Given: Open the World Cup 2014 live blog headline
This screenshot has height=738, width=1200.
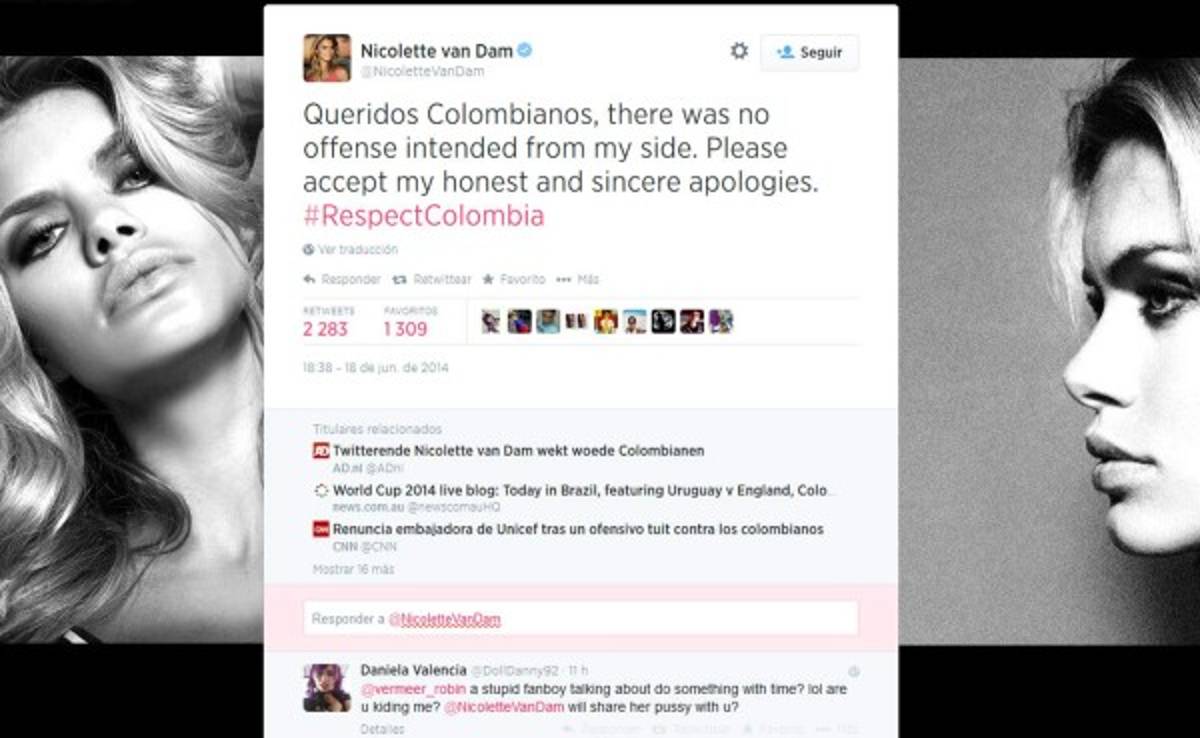Looking at the screenshot, I should pyautogui.click(x=580, y=491).
